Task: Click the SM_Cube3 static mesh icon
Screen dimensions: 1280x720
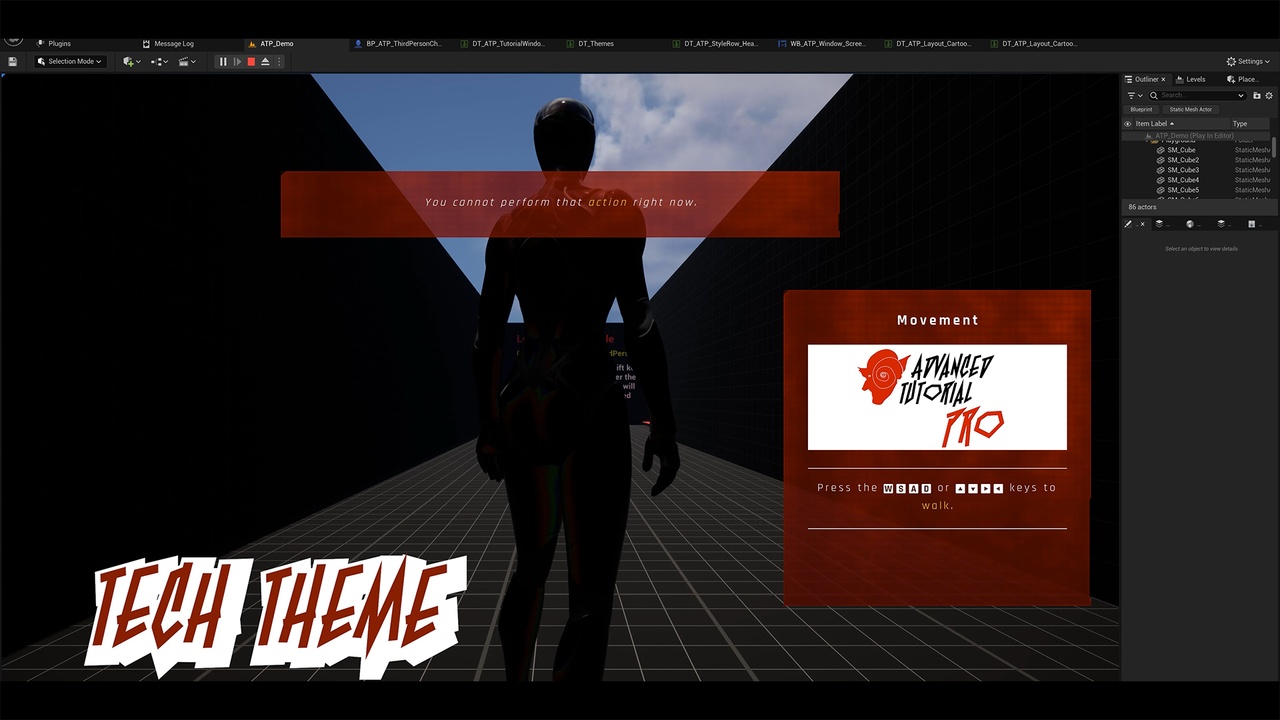Action: click(1160, 170)
